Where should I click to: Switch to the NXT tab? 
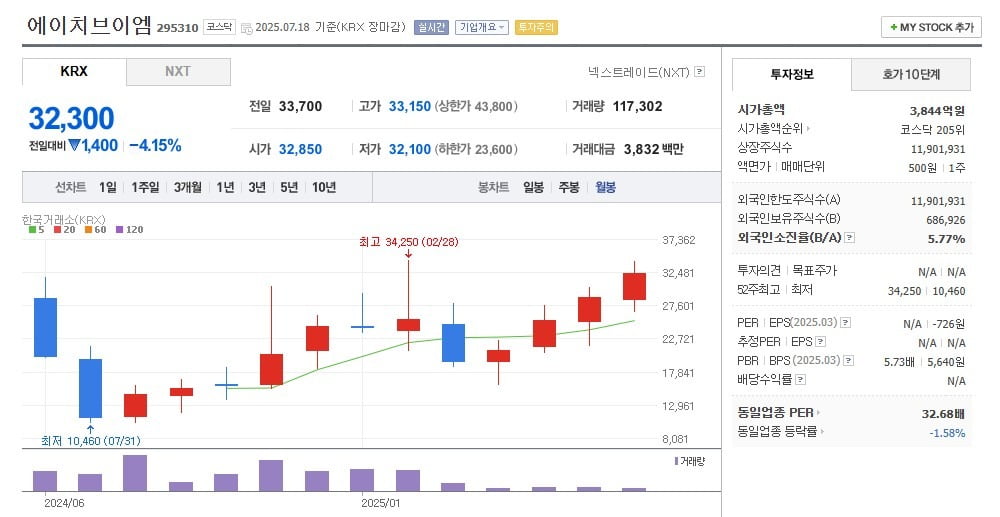(178, 72)
